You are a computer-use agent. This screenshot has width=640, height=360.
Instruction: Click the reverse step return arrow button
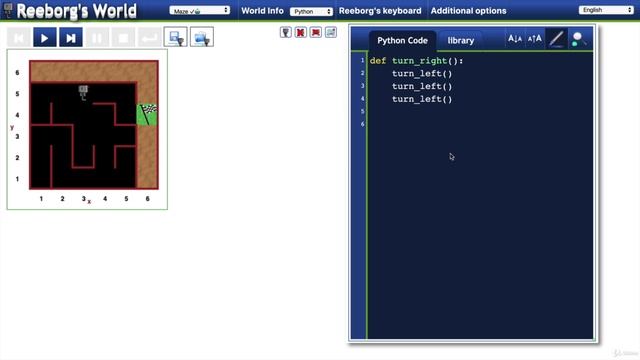tap(149, 38)
